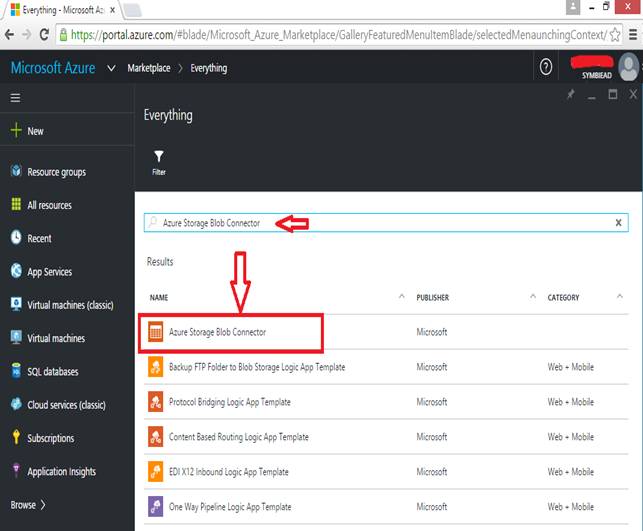Image resolution: width=643 pixels, height=531 pixels.
Task: Expand the Browse menu at sidebar bottom
Action: [28, 505]
